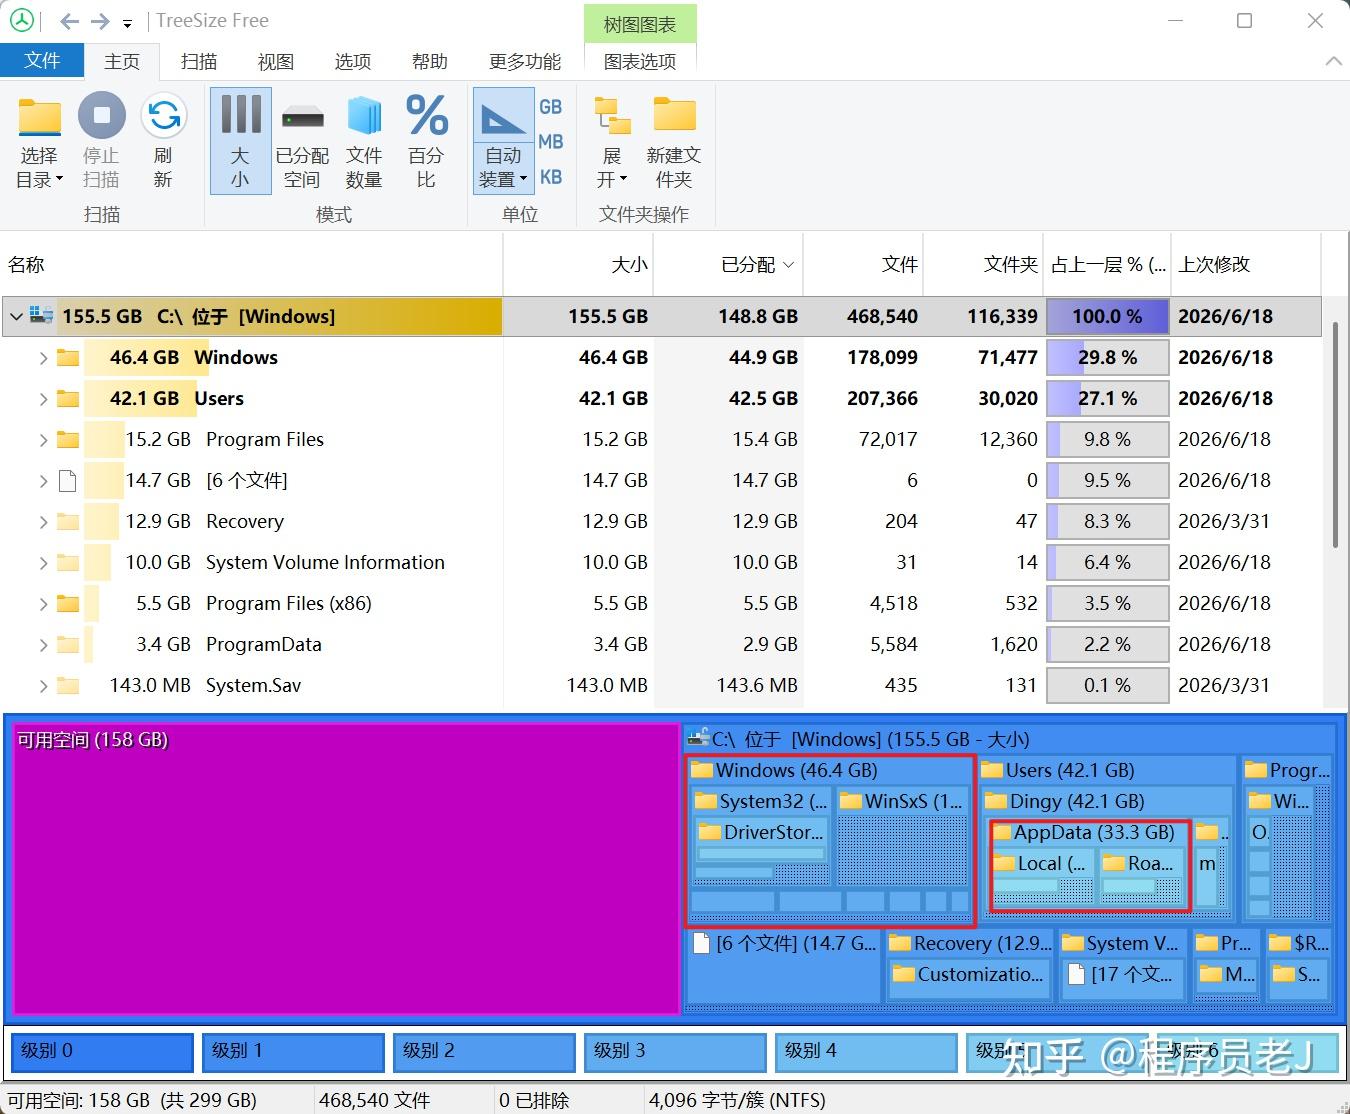Click the 级别 2 legend button
Screen dimensions: 1350x1114
point(484,1051)
